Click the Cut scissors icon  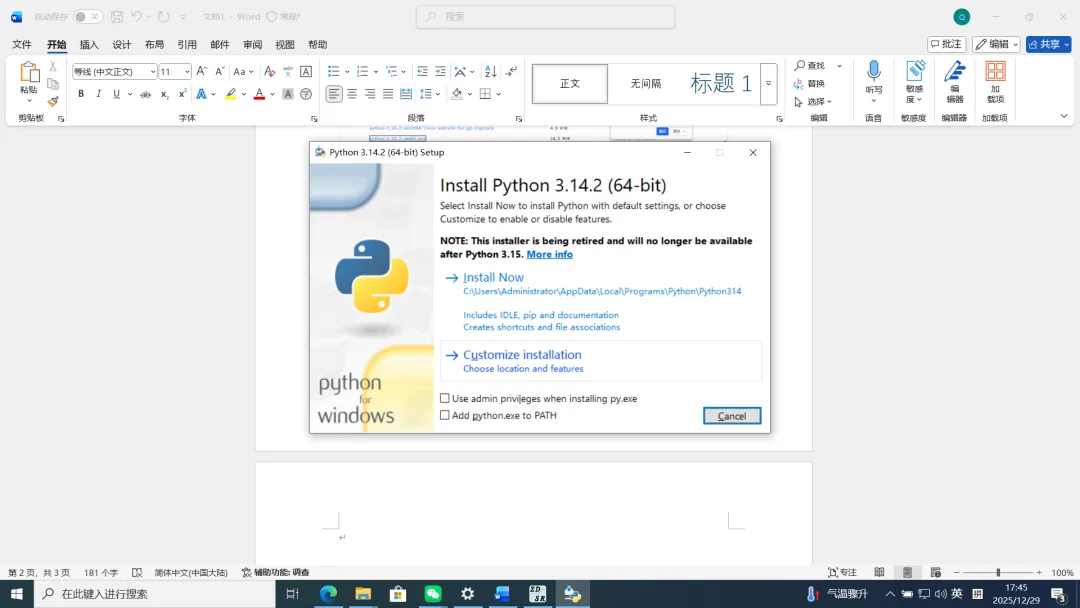click(x=52, y=67)
